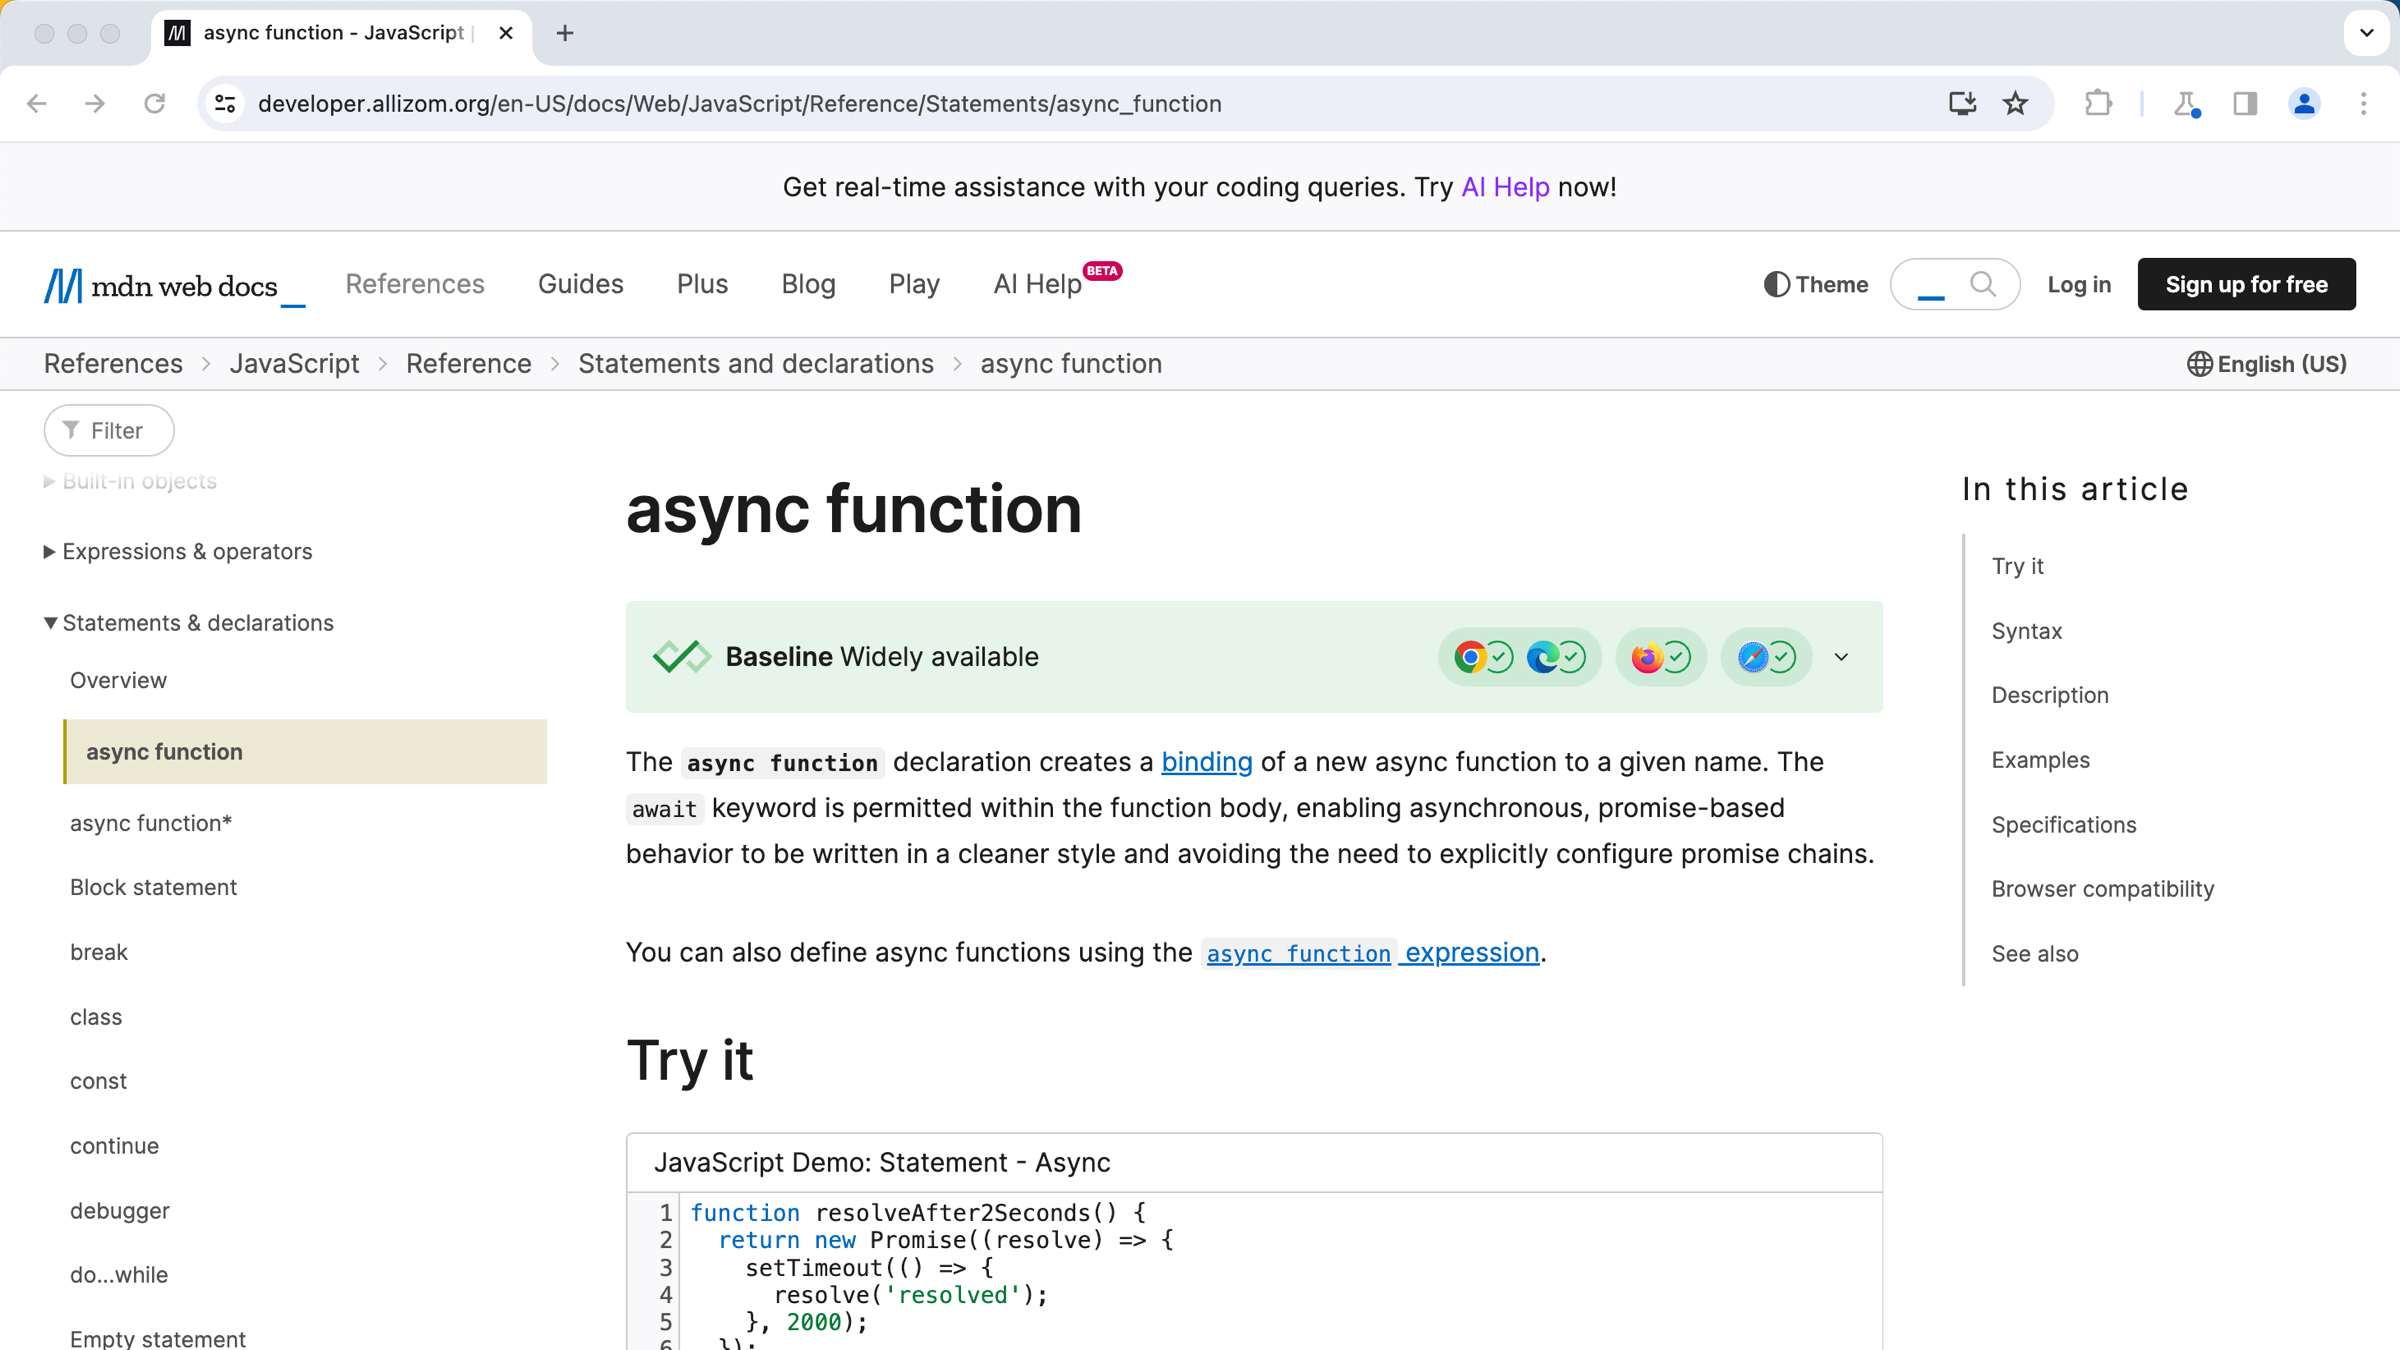Switch to the Guides navigation item
This screenshot has width=2400, height=1350.
pos(580,284)
